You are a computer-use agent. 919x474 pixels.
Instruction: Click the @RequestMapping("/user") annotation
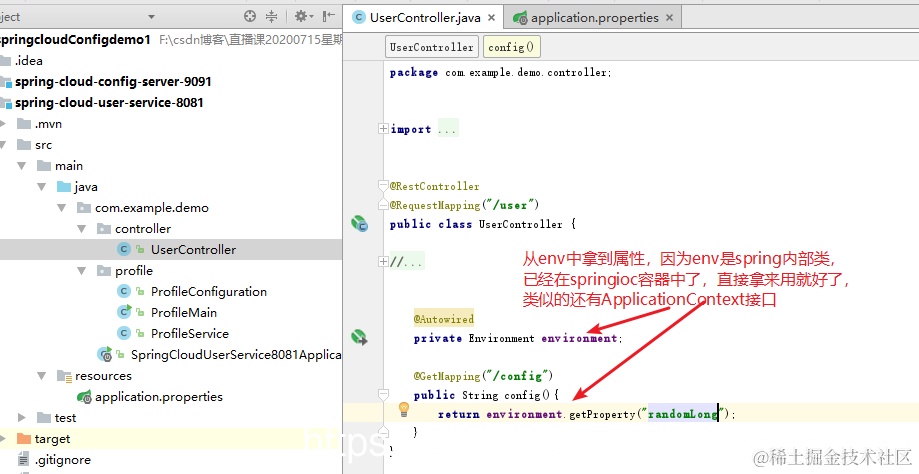tap(464, 205)
